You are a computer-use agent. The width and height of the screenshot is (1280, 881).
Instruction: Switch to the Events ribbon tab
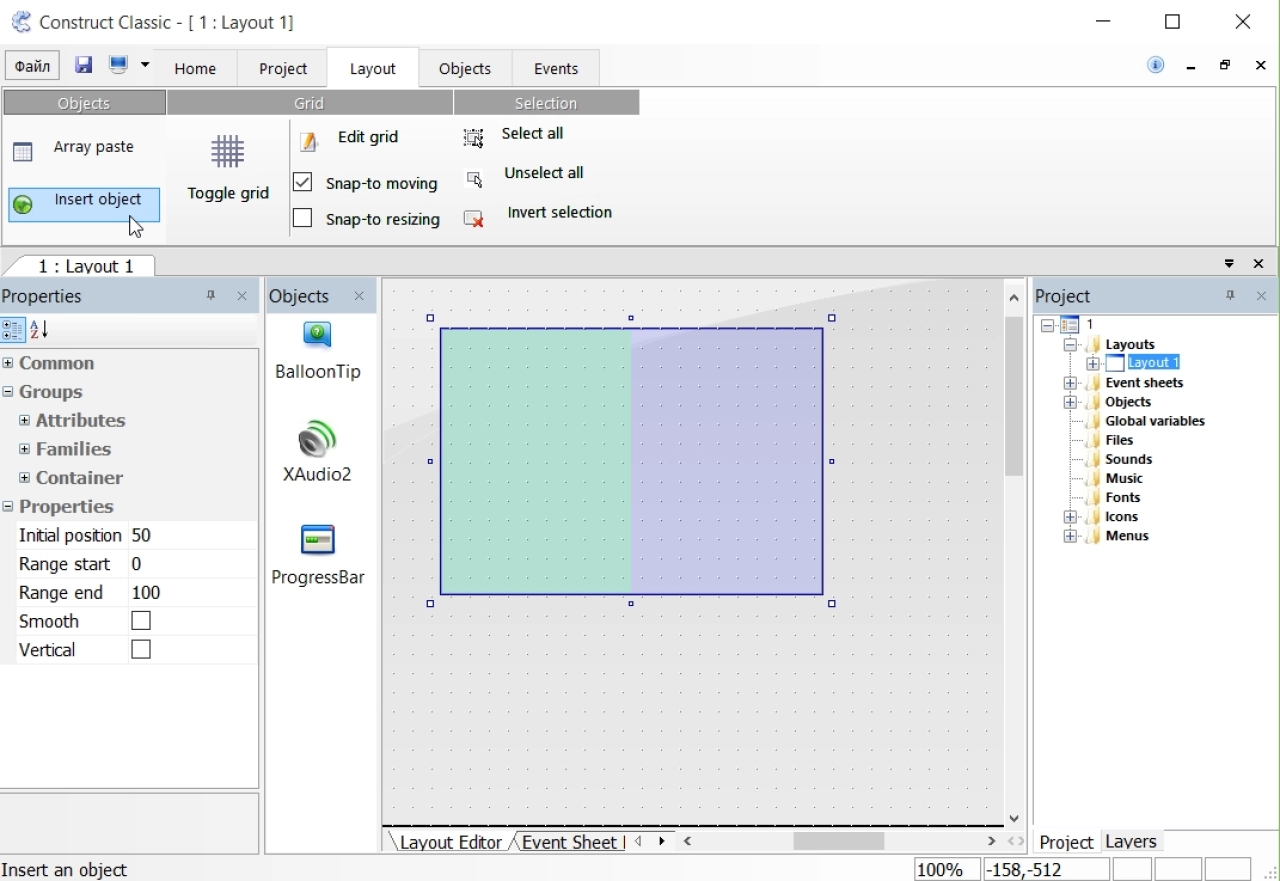click(557, 68)
